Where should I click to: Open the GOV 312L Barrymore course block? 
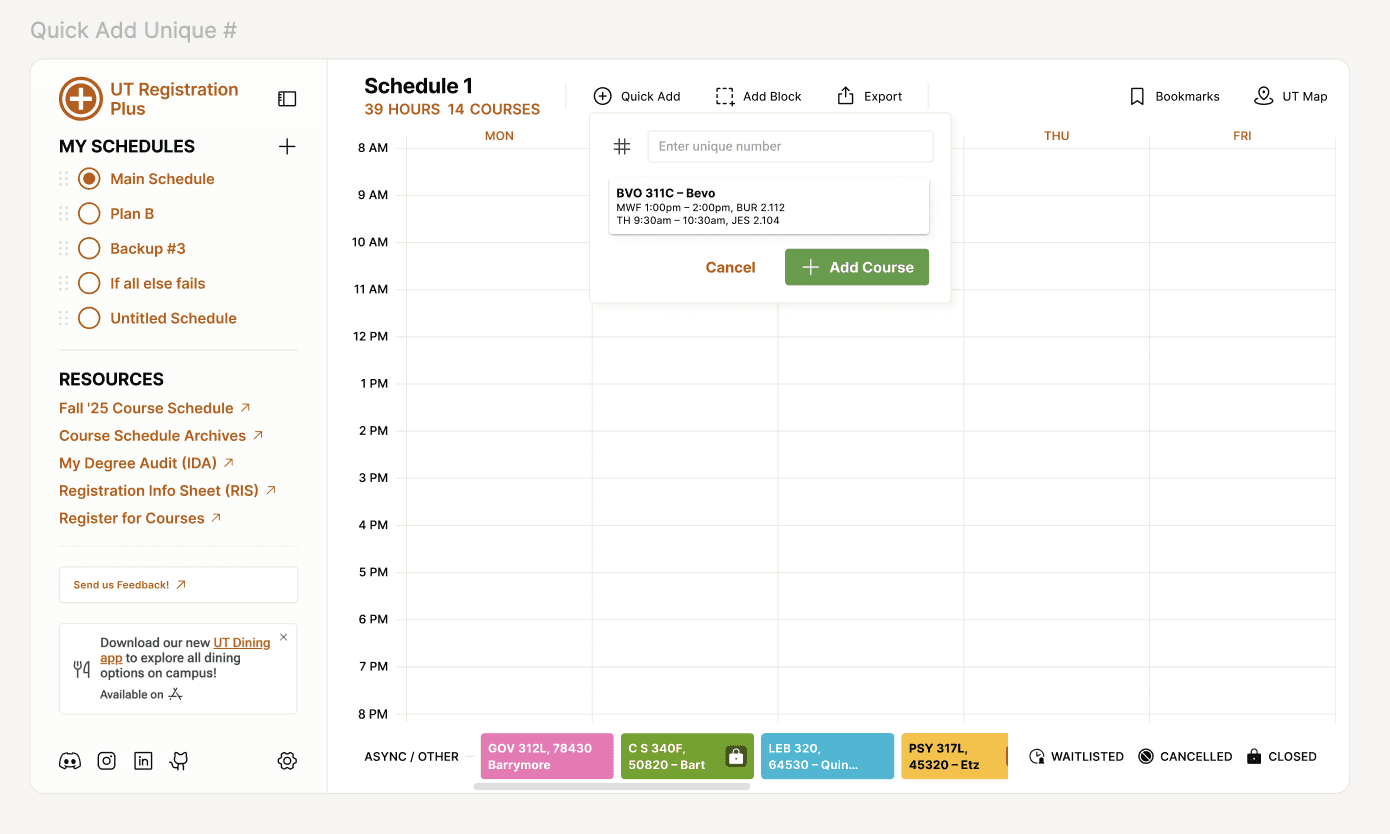tap(547, 756)
